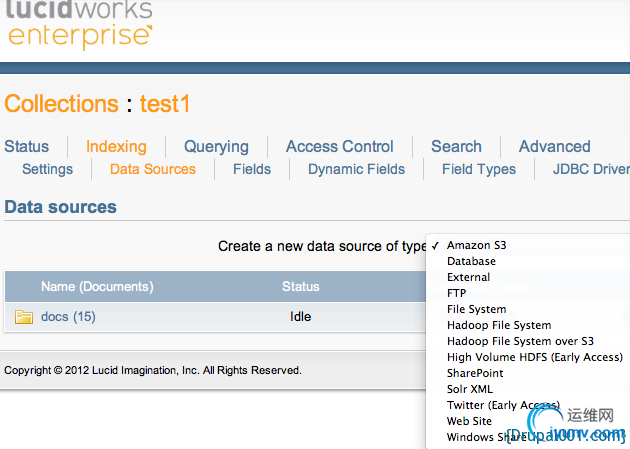Viewport: 630px width, 449px height.
Task: Choose the SharePoint option
Action: point(475,373)
